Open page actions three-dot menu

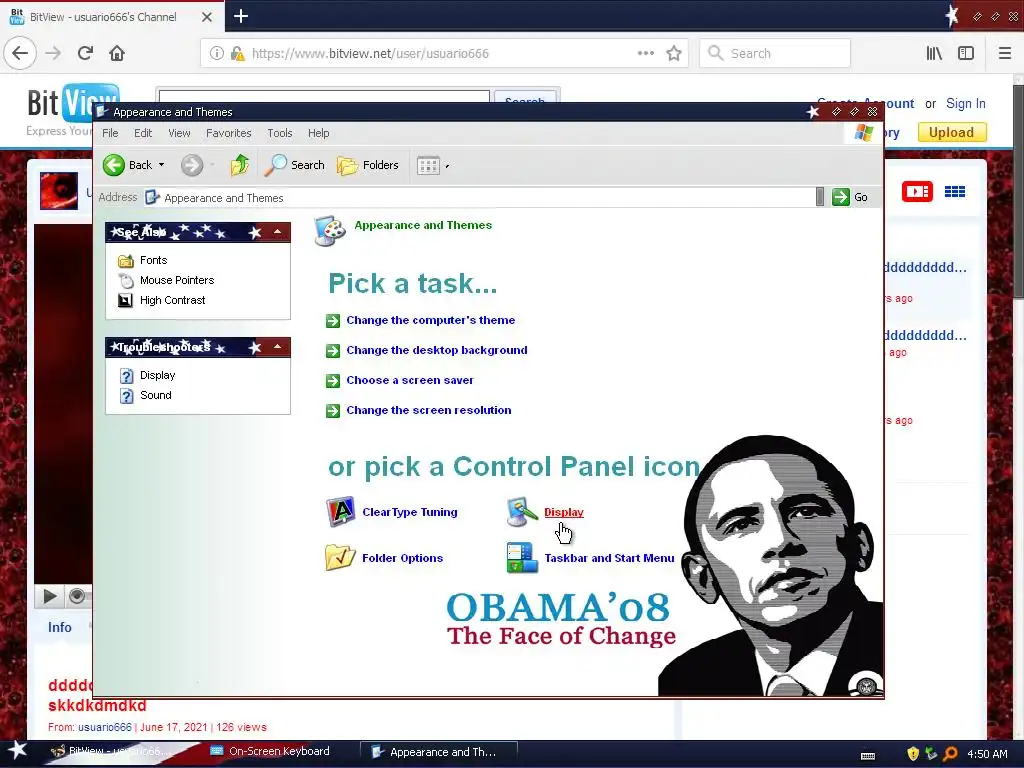[x=645, y=54]
